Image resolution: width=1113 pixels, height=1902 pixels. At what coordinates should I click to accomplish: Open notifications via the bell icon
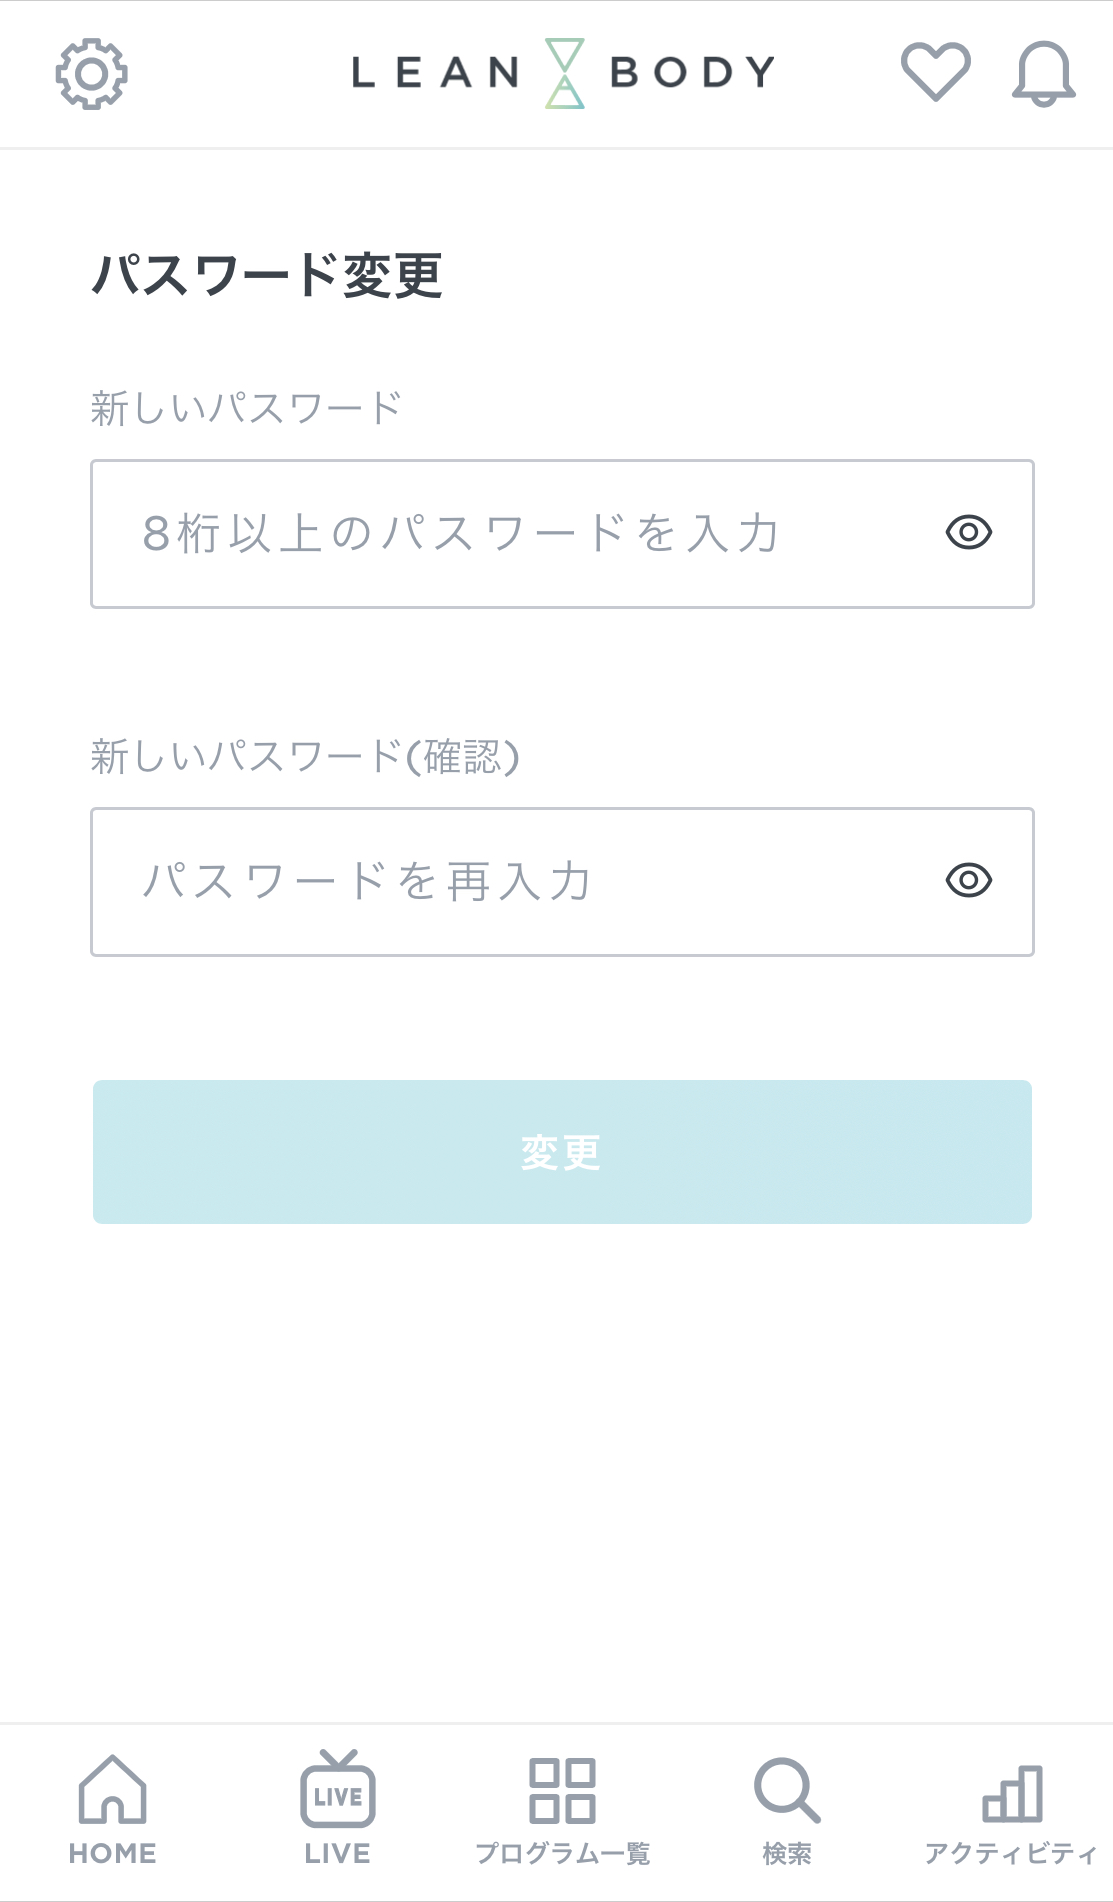coord(1043,74)
